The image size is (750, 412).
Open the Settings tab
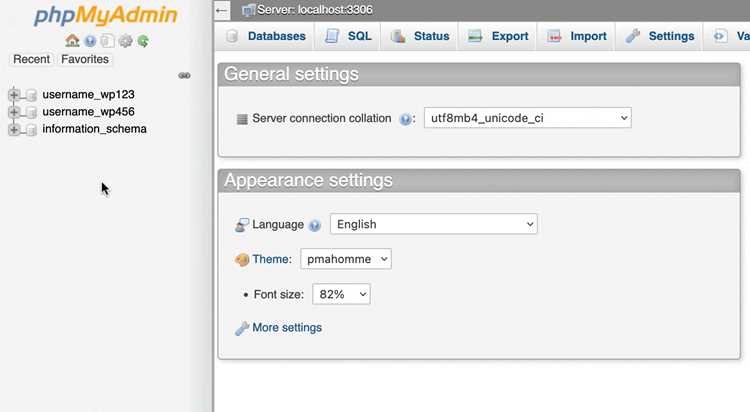click(660, 36)
